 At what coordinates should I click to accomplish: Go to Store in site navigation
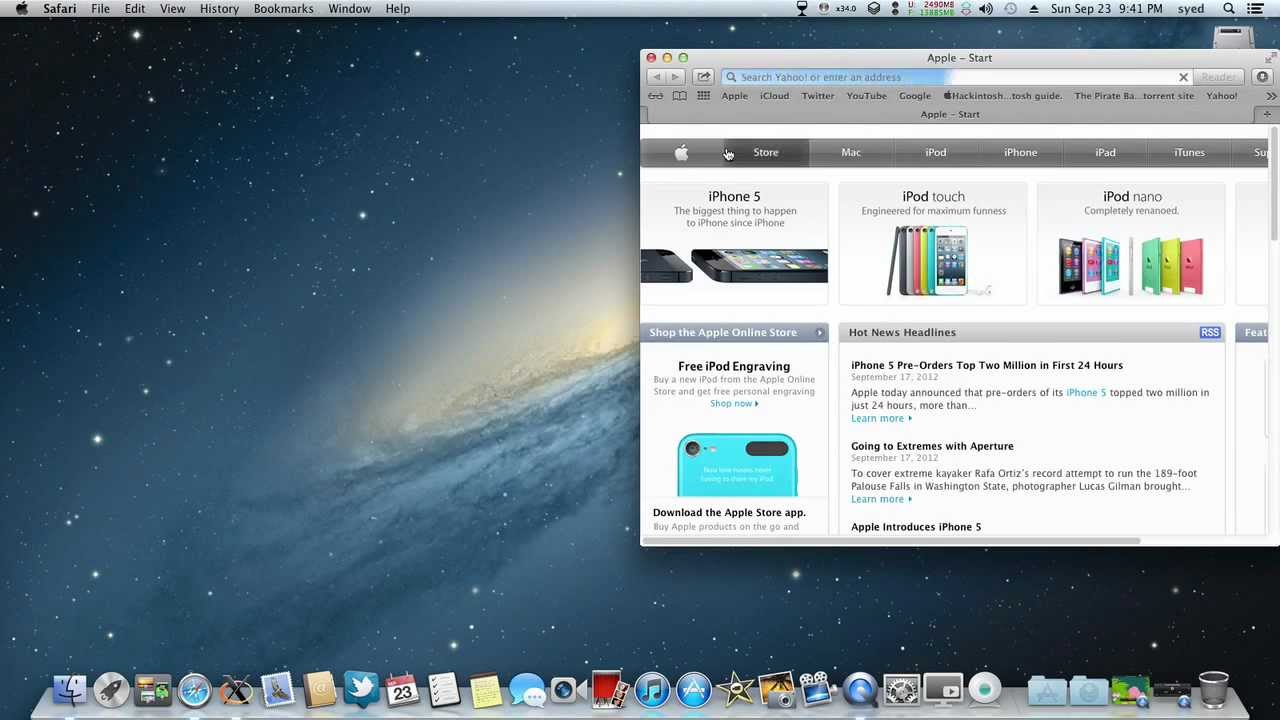765,152
